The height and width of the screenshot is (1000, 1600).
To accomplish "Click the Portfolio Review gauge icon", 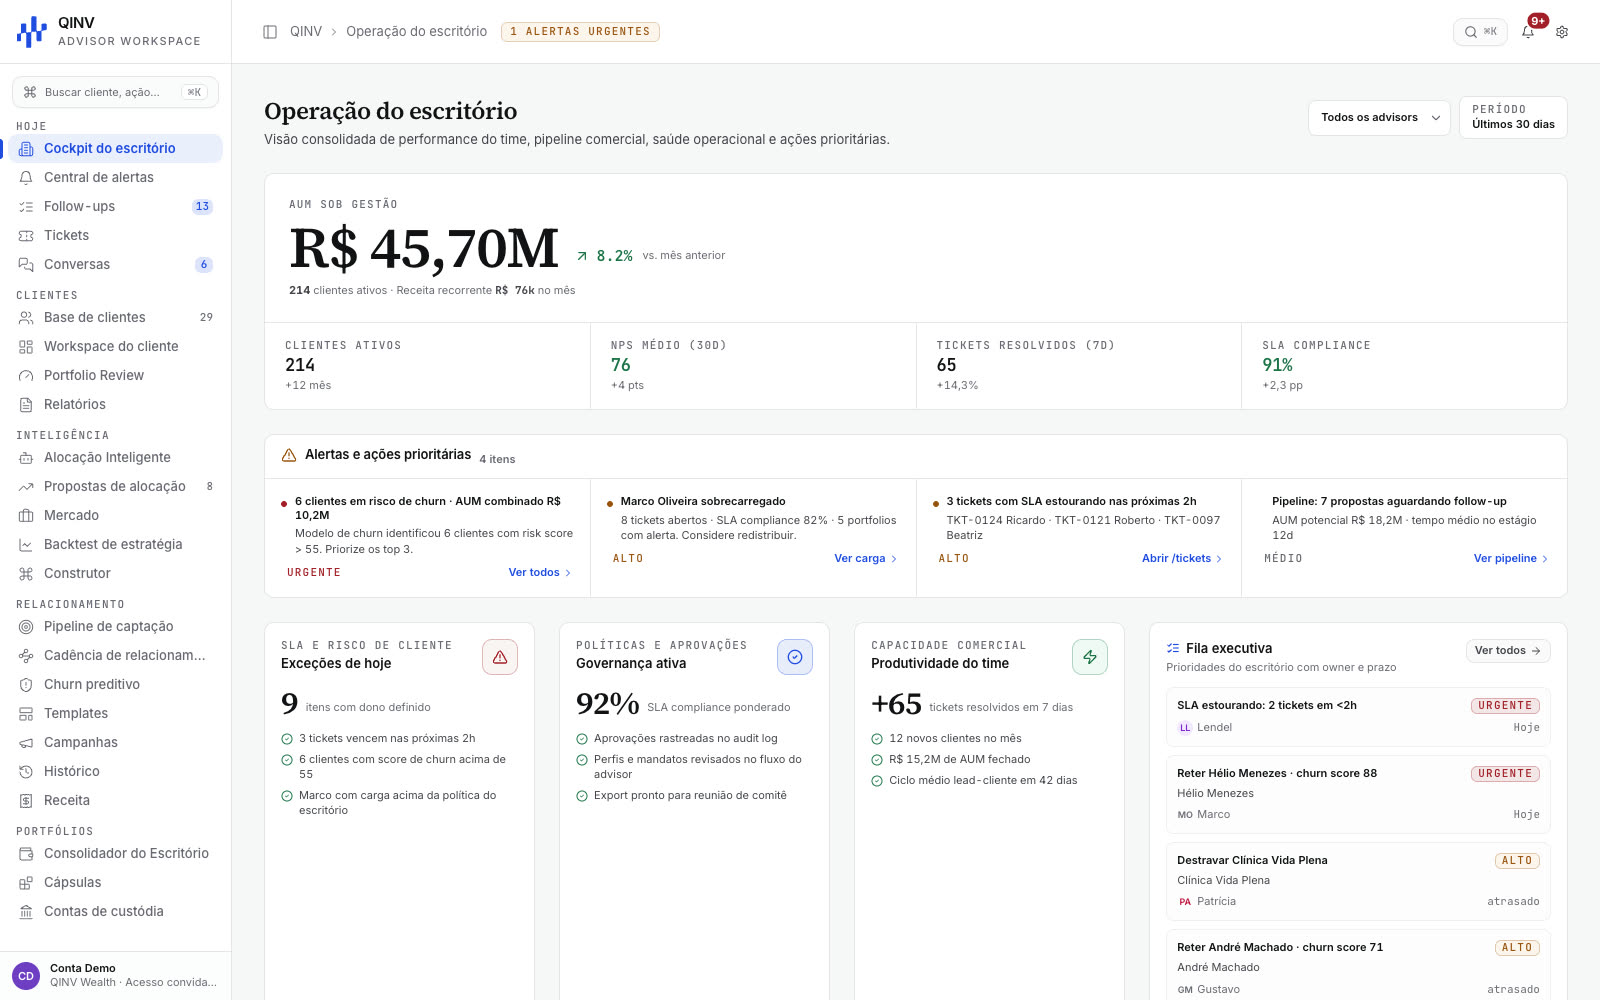I will coord(26,376).
